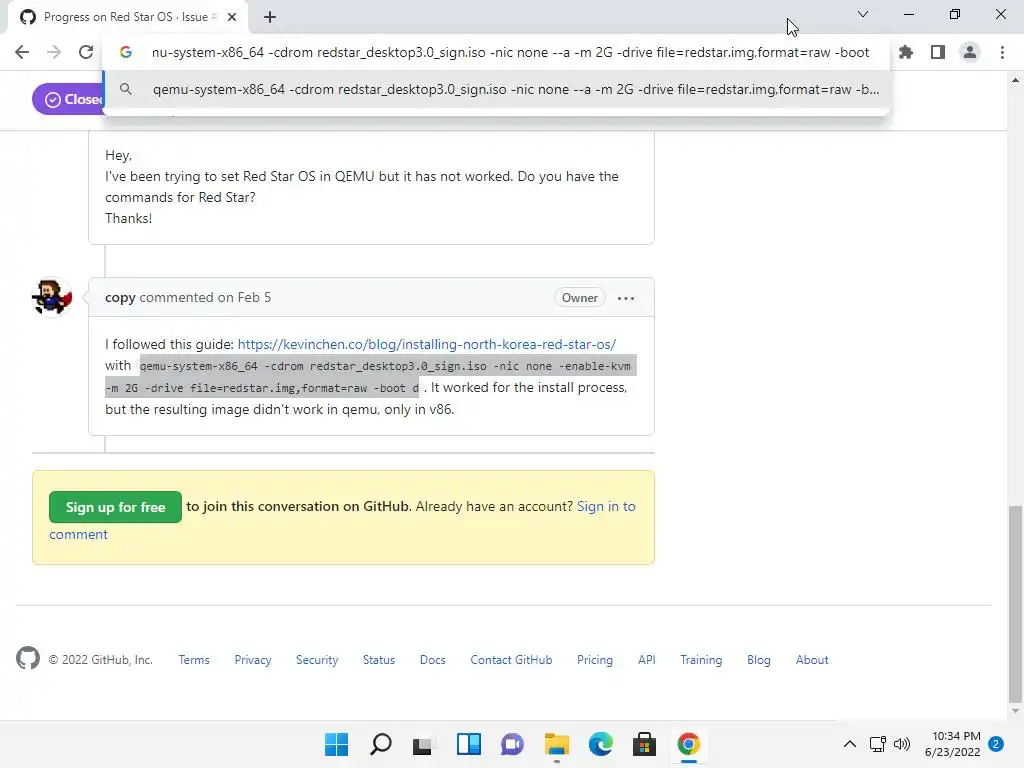Show hidden system tray icons

pos(850,744)
